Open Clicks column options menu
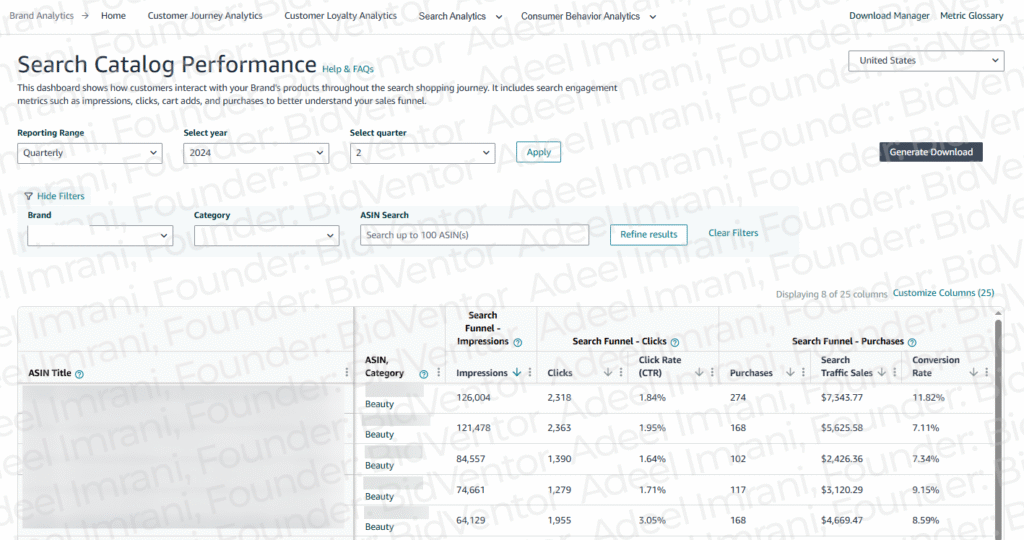 pos(621,372)
